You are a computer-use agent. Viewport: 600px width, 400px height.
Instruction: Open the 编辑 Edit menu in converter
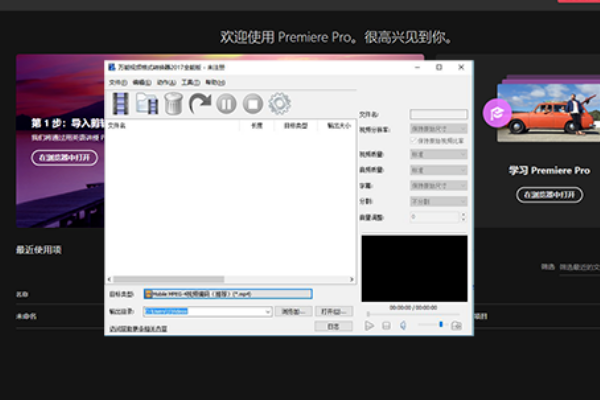pos(142,83)
